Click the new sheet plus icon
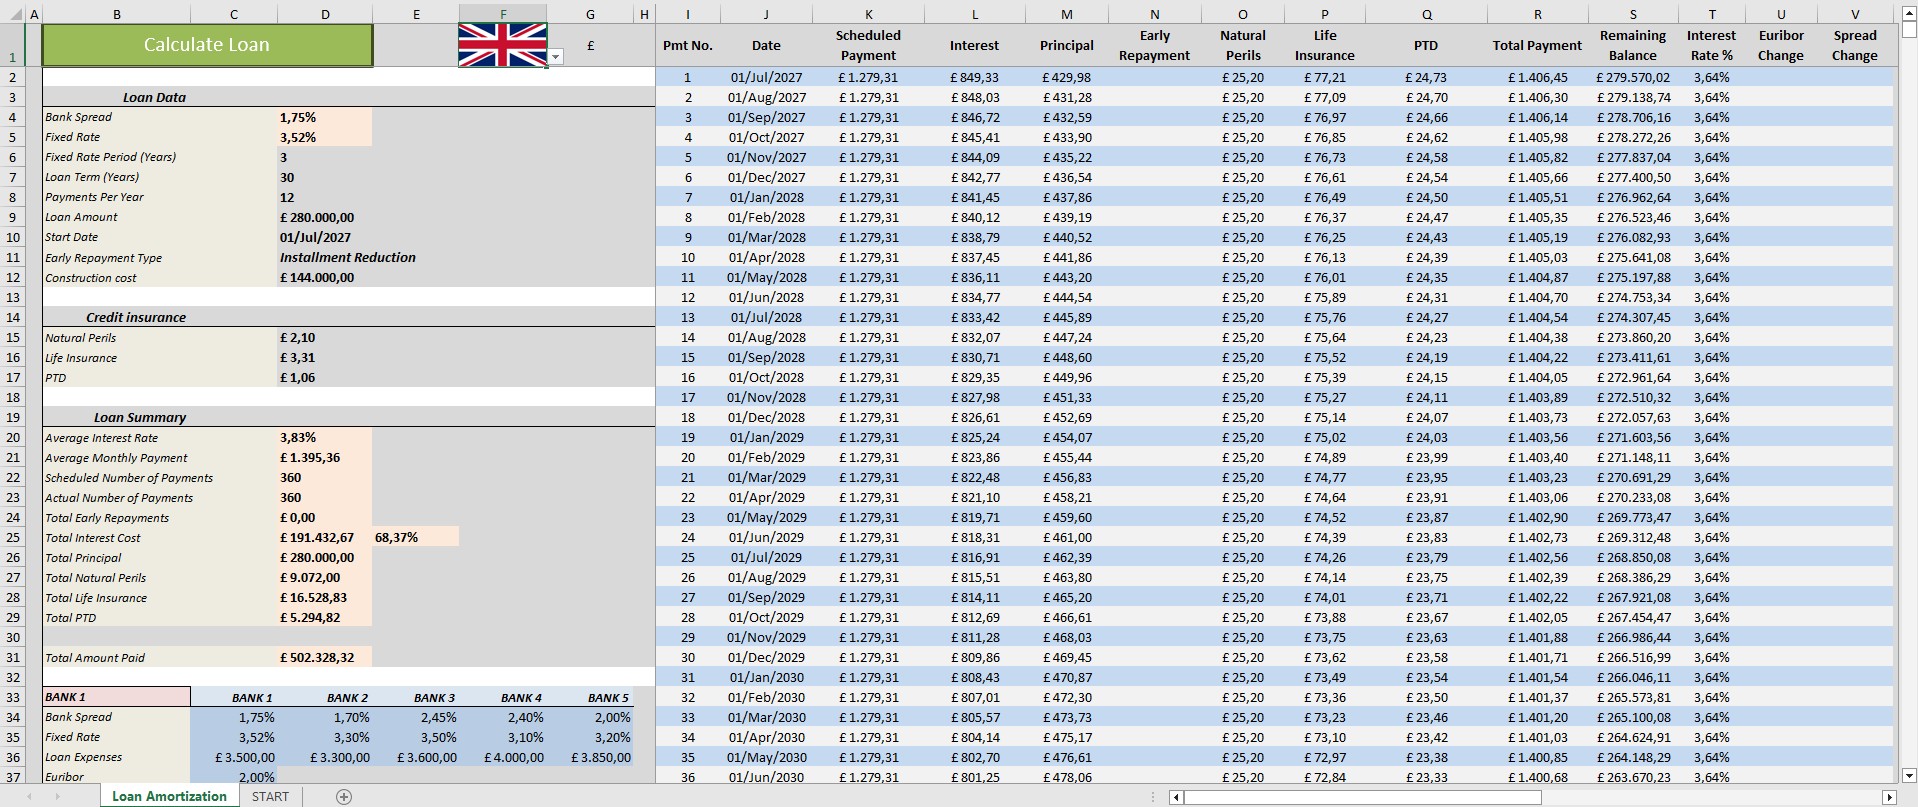 [344, 797]
